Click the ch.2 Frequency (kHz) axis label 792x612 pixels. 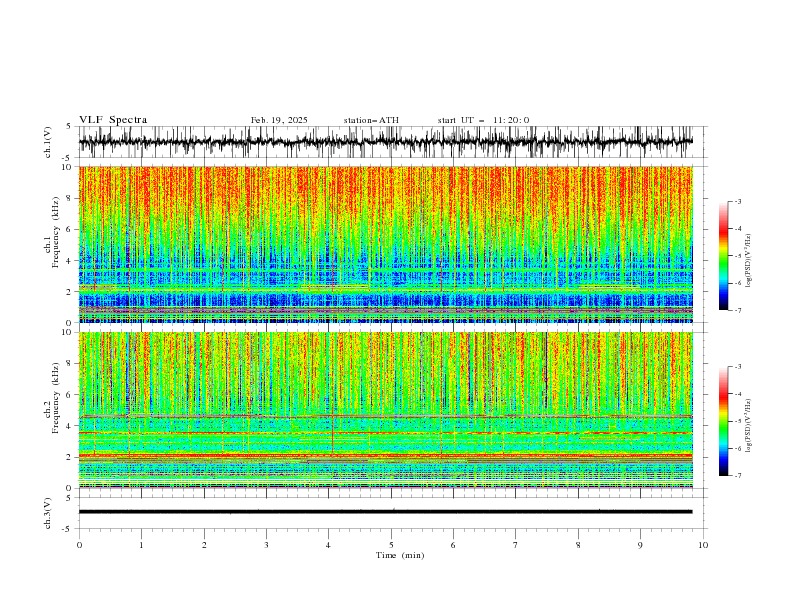[x=52, y=398]
